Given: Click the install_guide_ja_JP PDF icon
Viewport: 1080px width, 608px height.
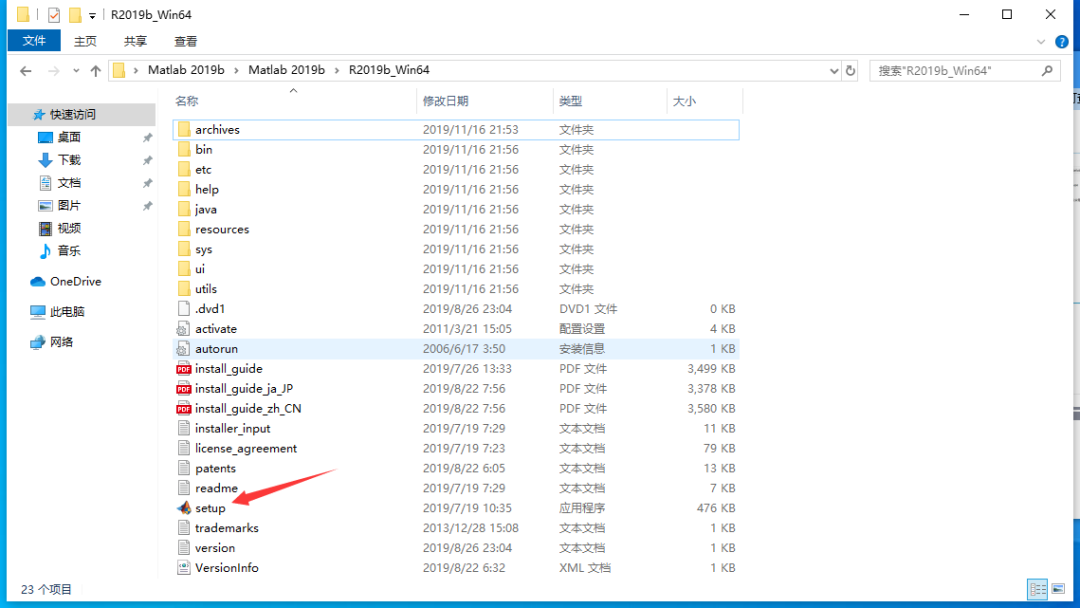Looking at the screenshot, I should (184, 389).
